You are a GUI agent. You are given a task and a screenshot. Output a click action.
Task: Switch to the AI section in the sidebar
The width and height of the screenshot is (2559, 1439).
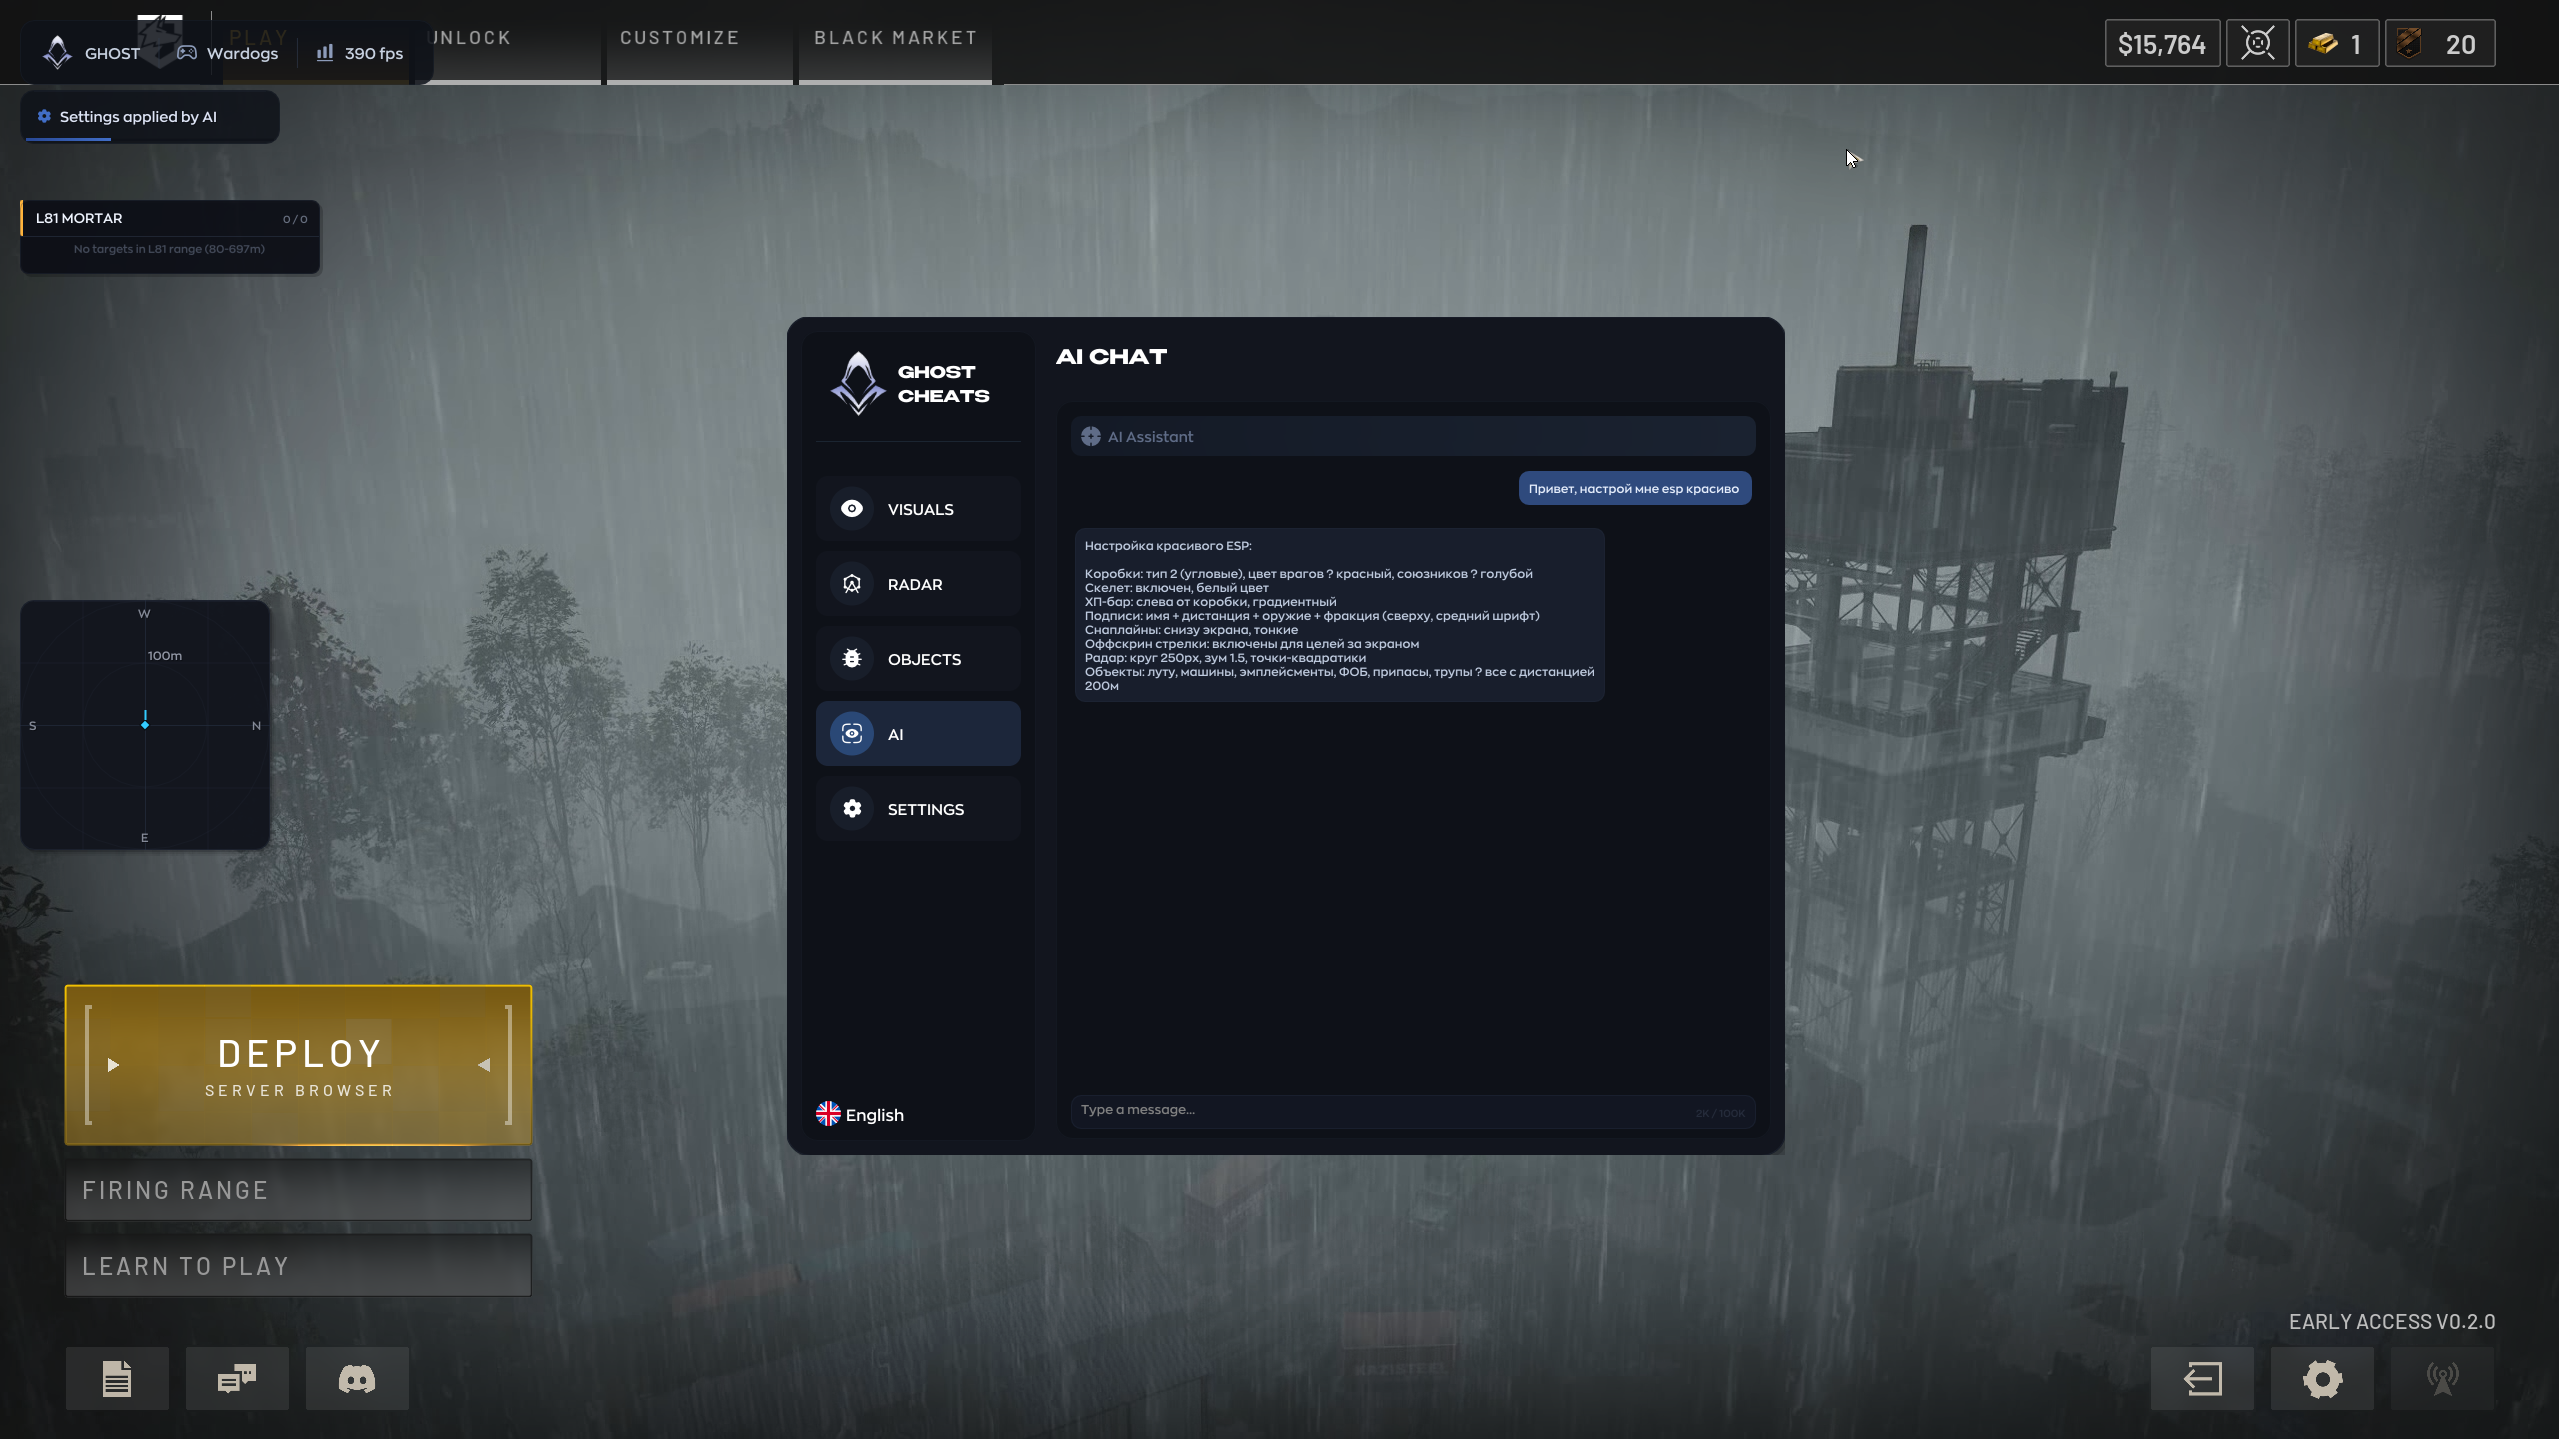(918, 734)
